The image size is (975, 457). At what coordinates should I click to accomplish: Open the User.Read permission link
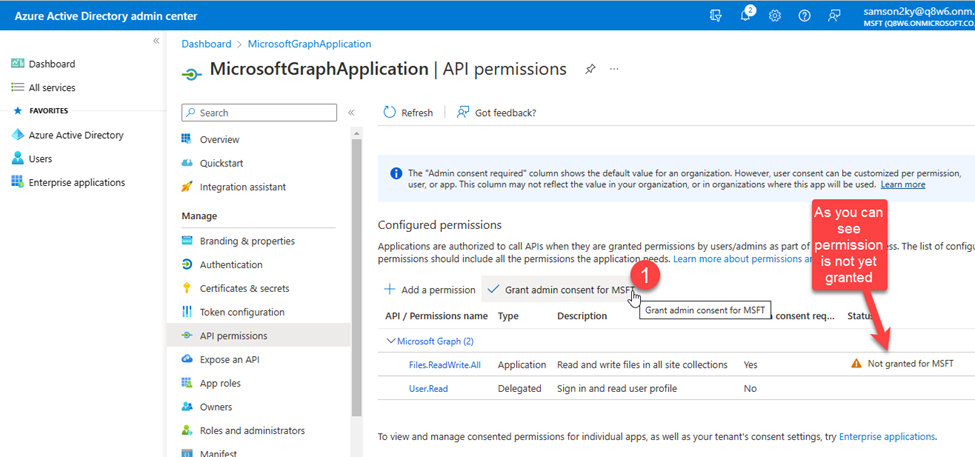(428, 389)
